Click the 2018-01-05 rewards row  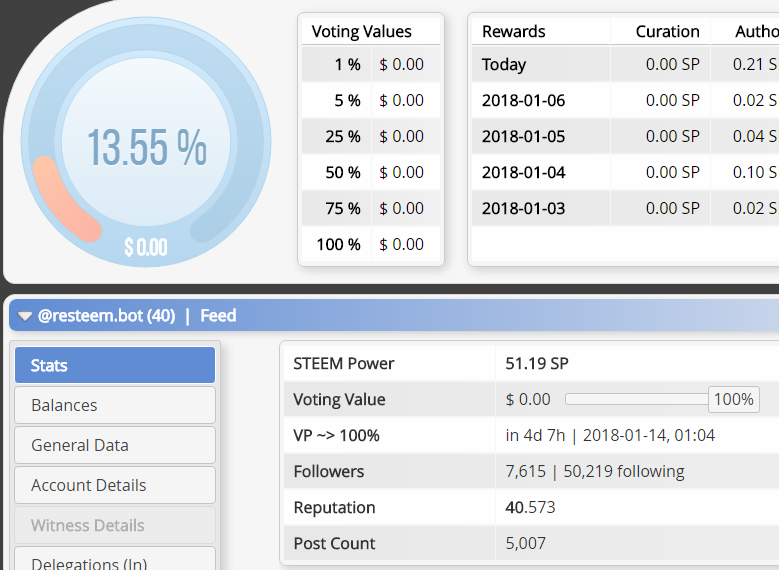tap(625, 136)
